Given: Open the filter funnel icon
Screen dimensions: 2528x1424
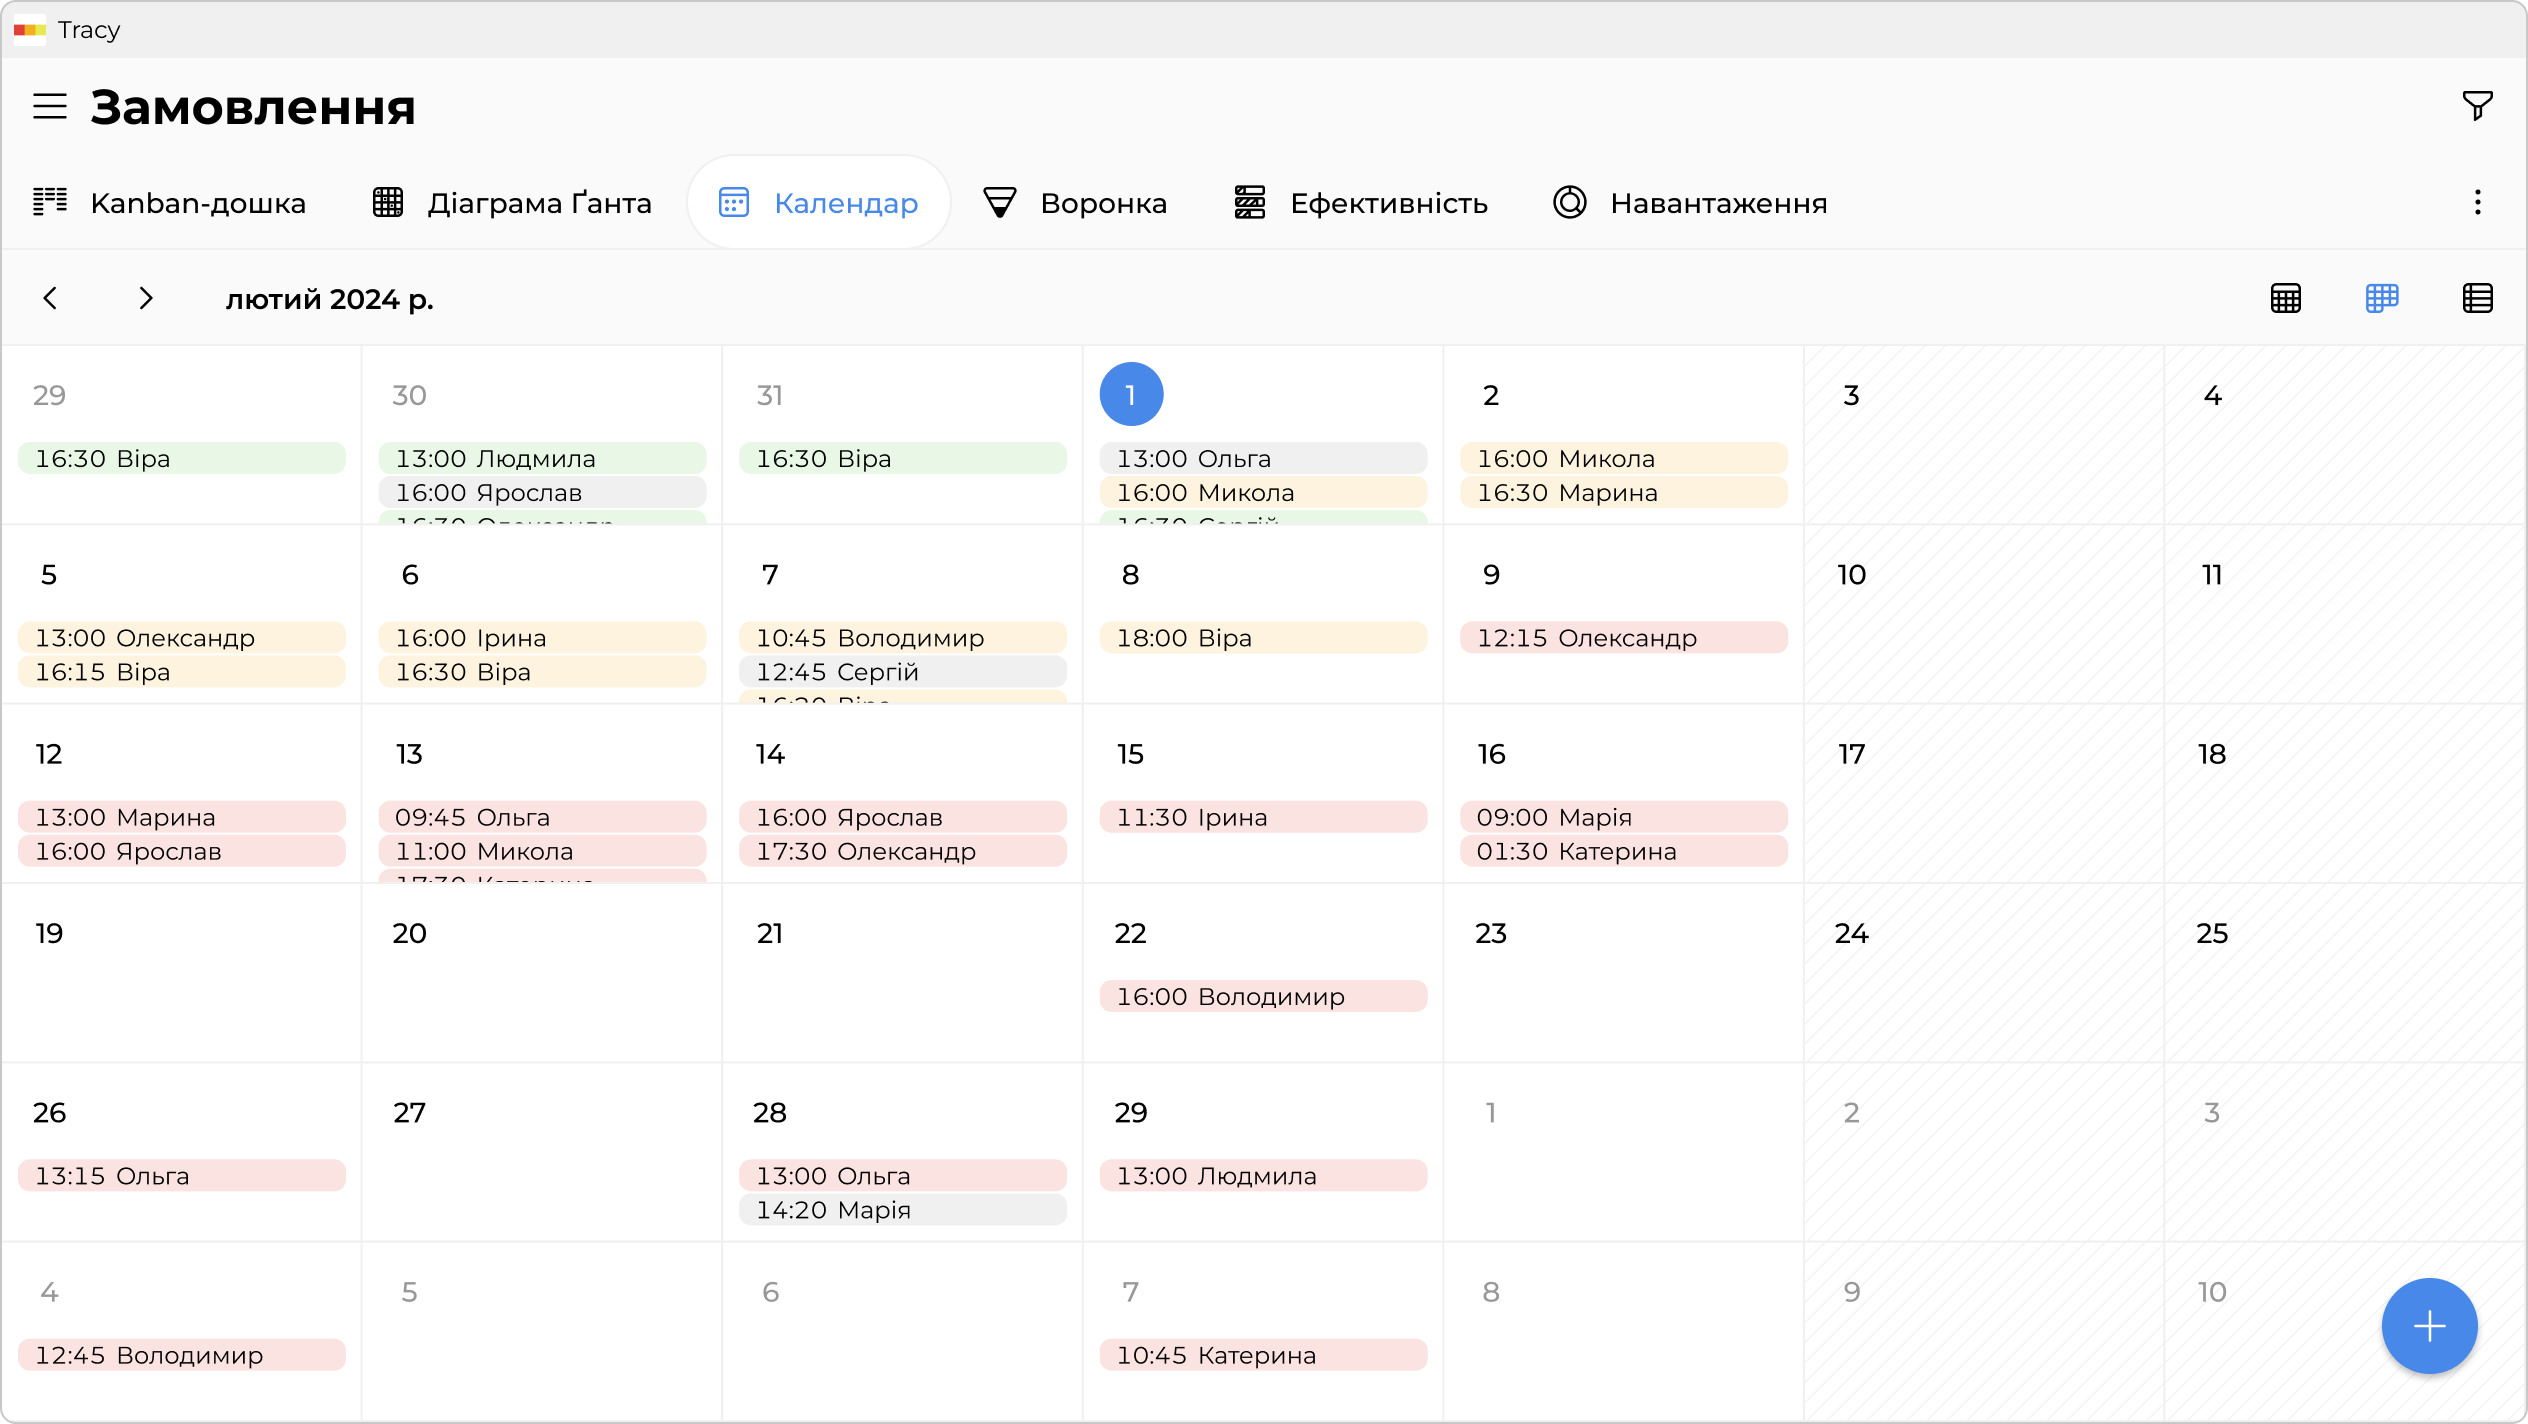Looking at the screenshot, I should coord(2477,106).
